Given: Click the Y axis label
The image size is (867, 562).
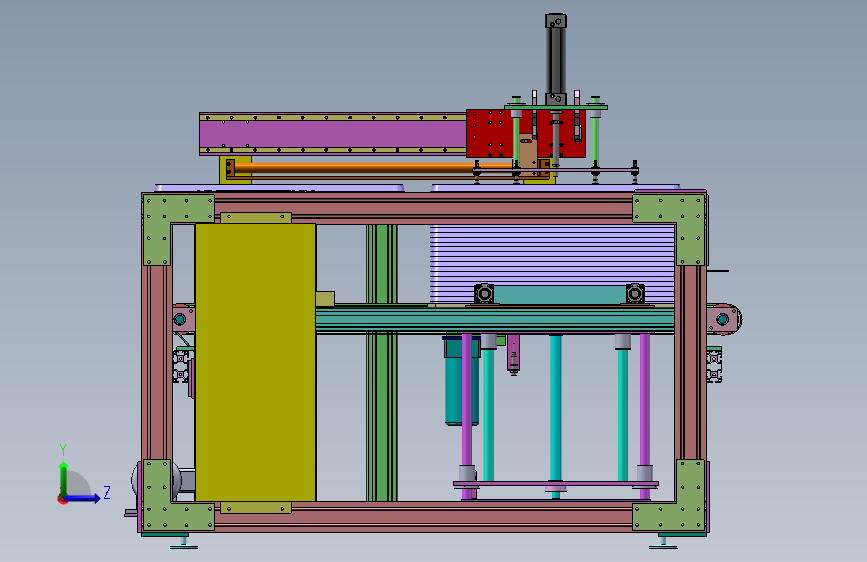Looking at the screenshot, I should (63, 450).
